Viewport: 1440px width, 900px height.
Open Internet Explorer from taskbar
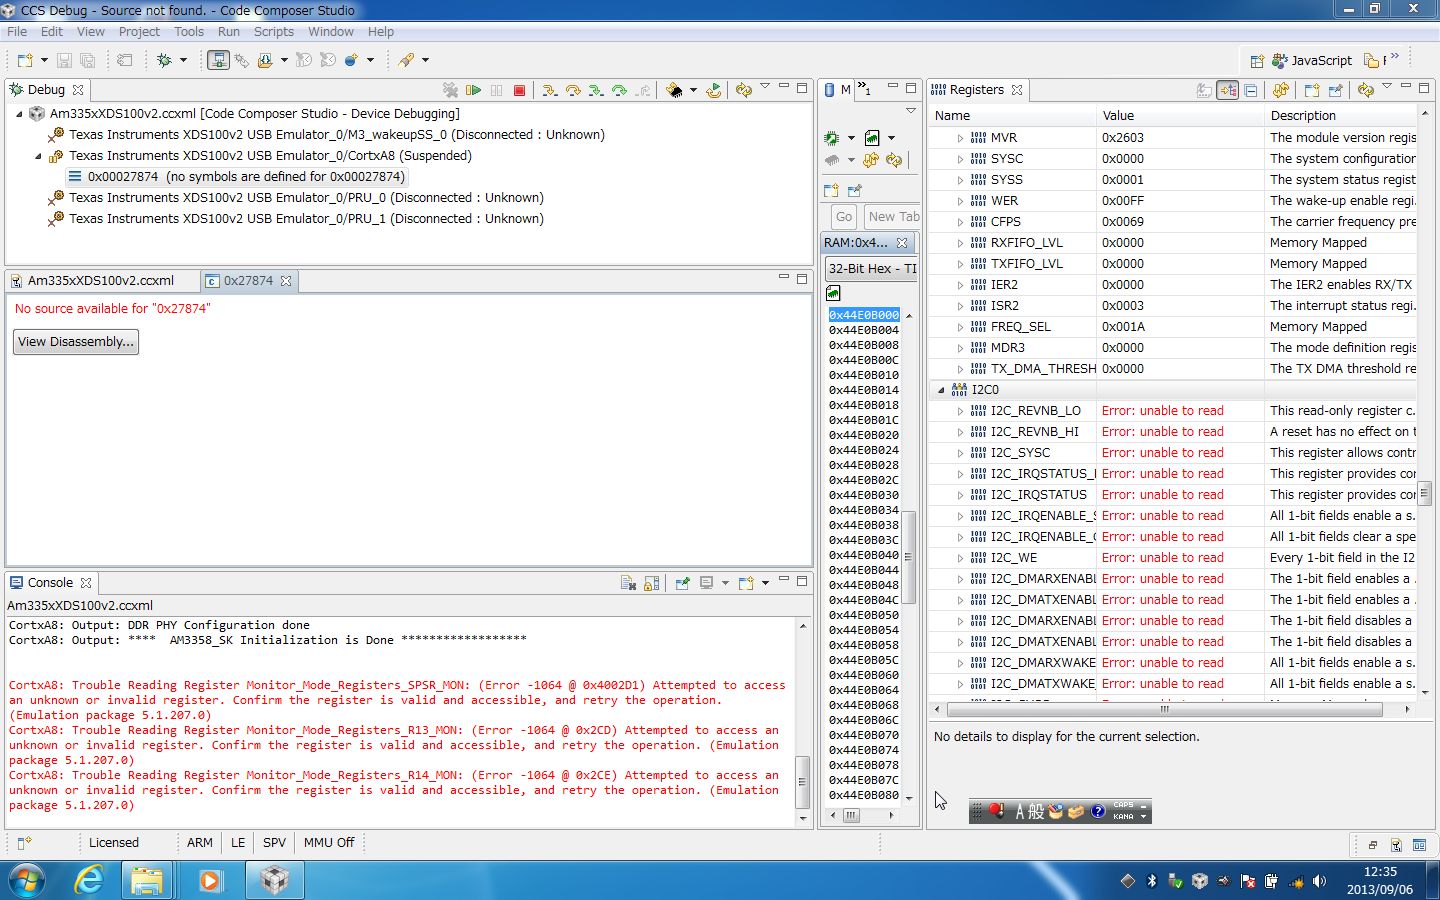click(x=89, y=880)
